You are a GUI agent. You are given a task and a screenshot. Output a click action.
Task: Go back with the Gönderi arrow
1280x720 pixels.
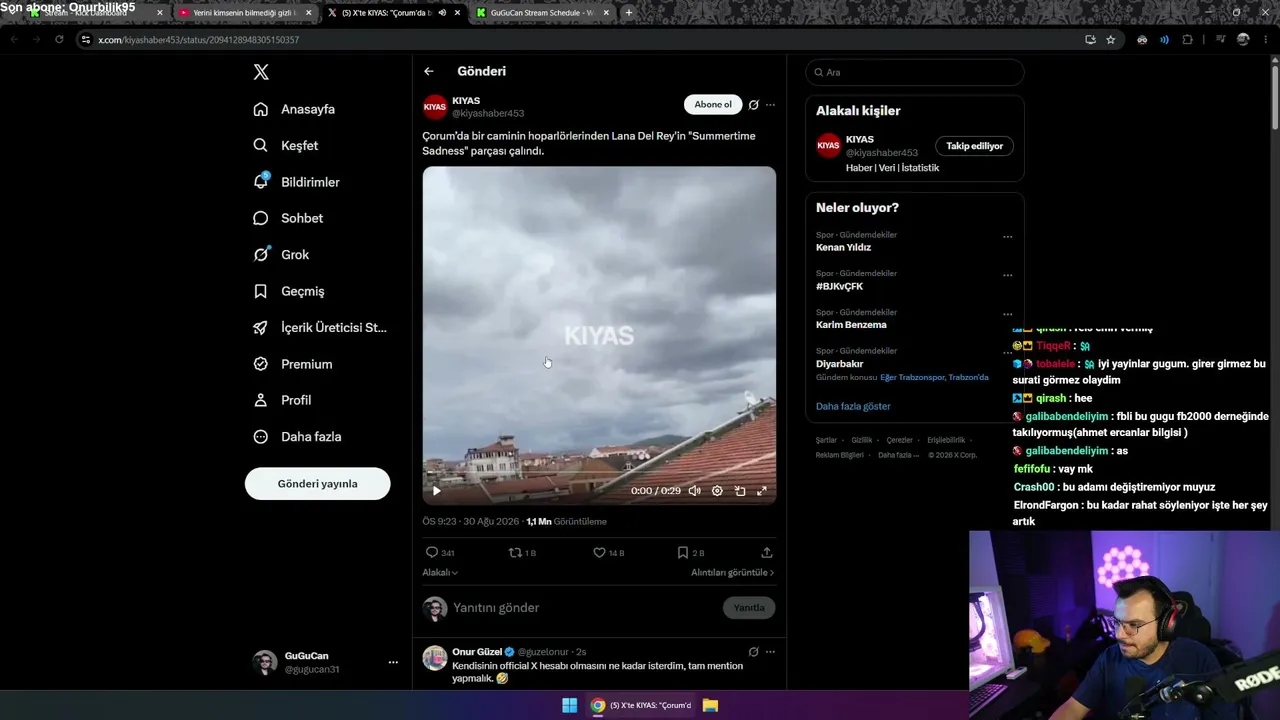(x=429, y=71)
